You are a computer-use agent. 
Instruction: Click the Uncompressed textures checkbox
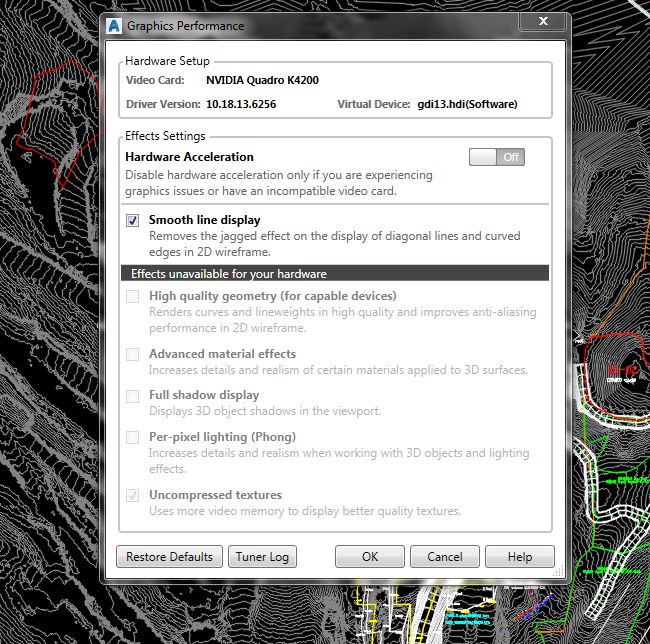(133, 495)
